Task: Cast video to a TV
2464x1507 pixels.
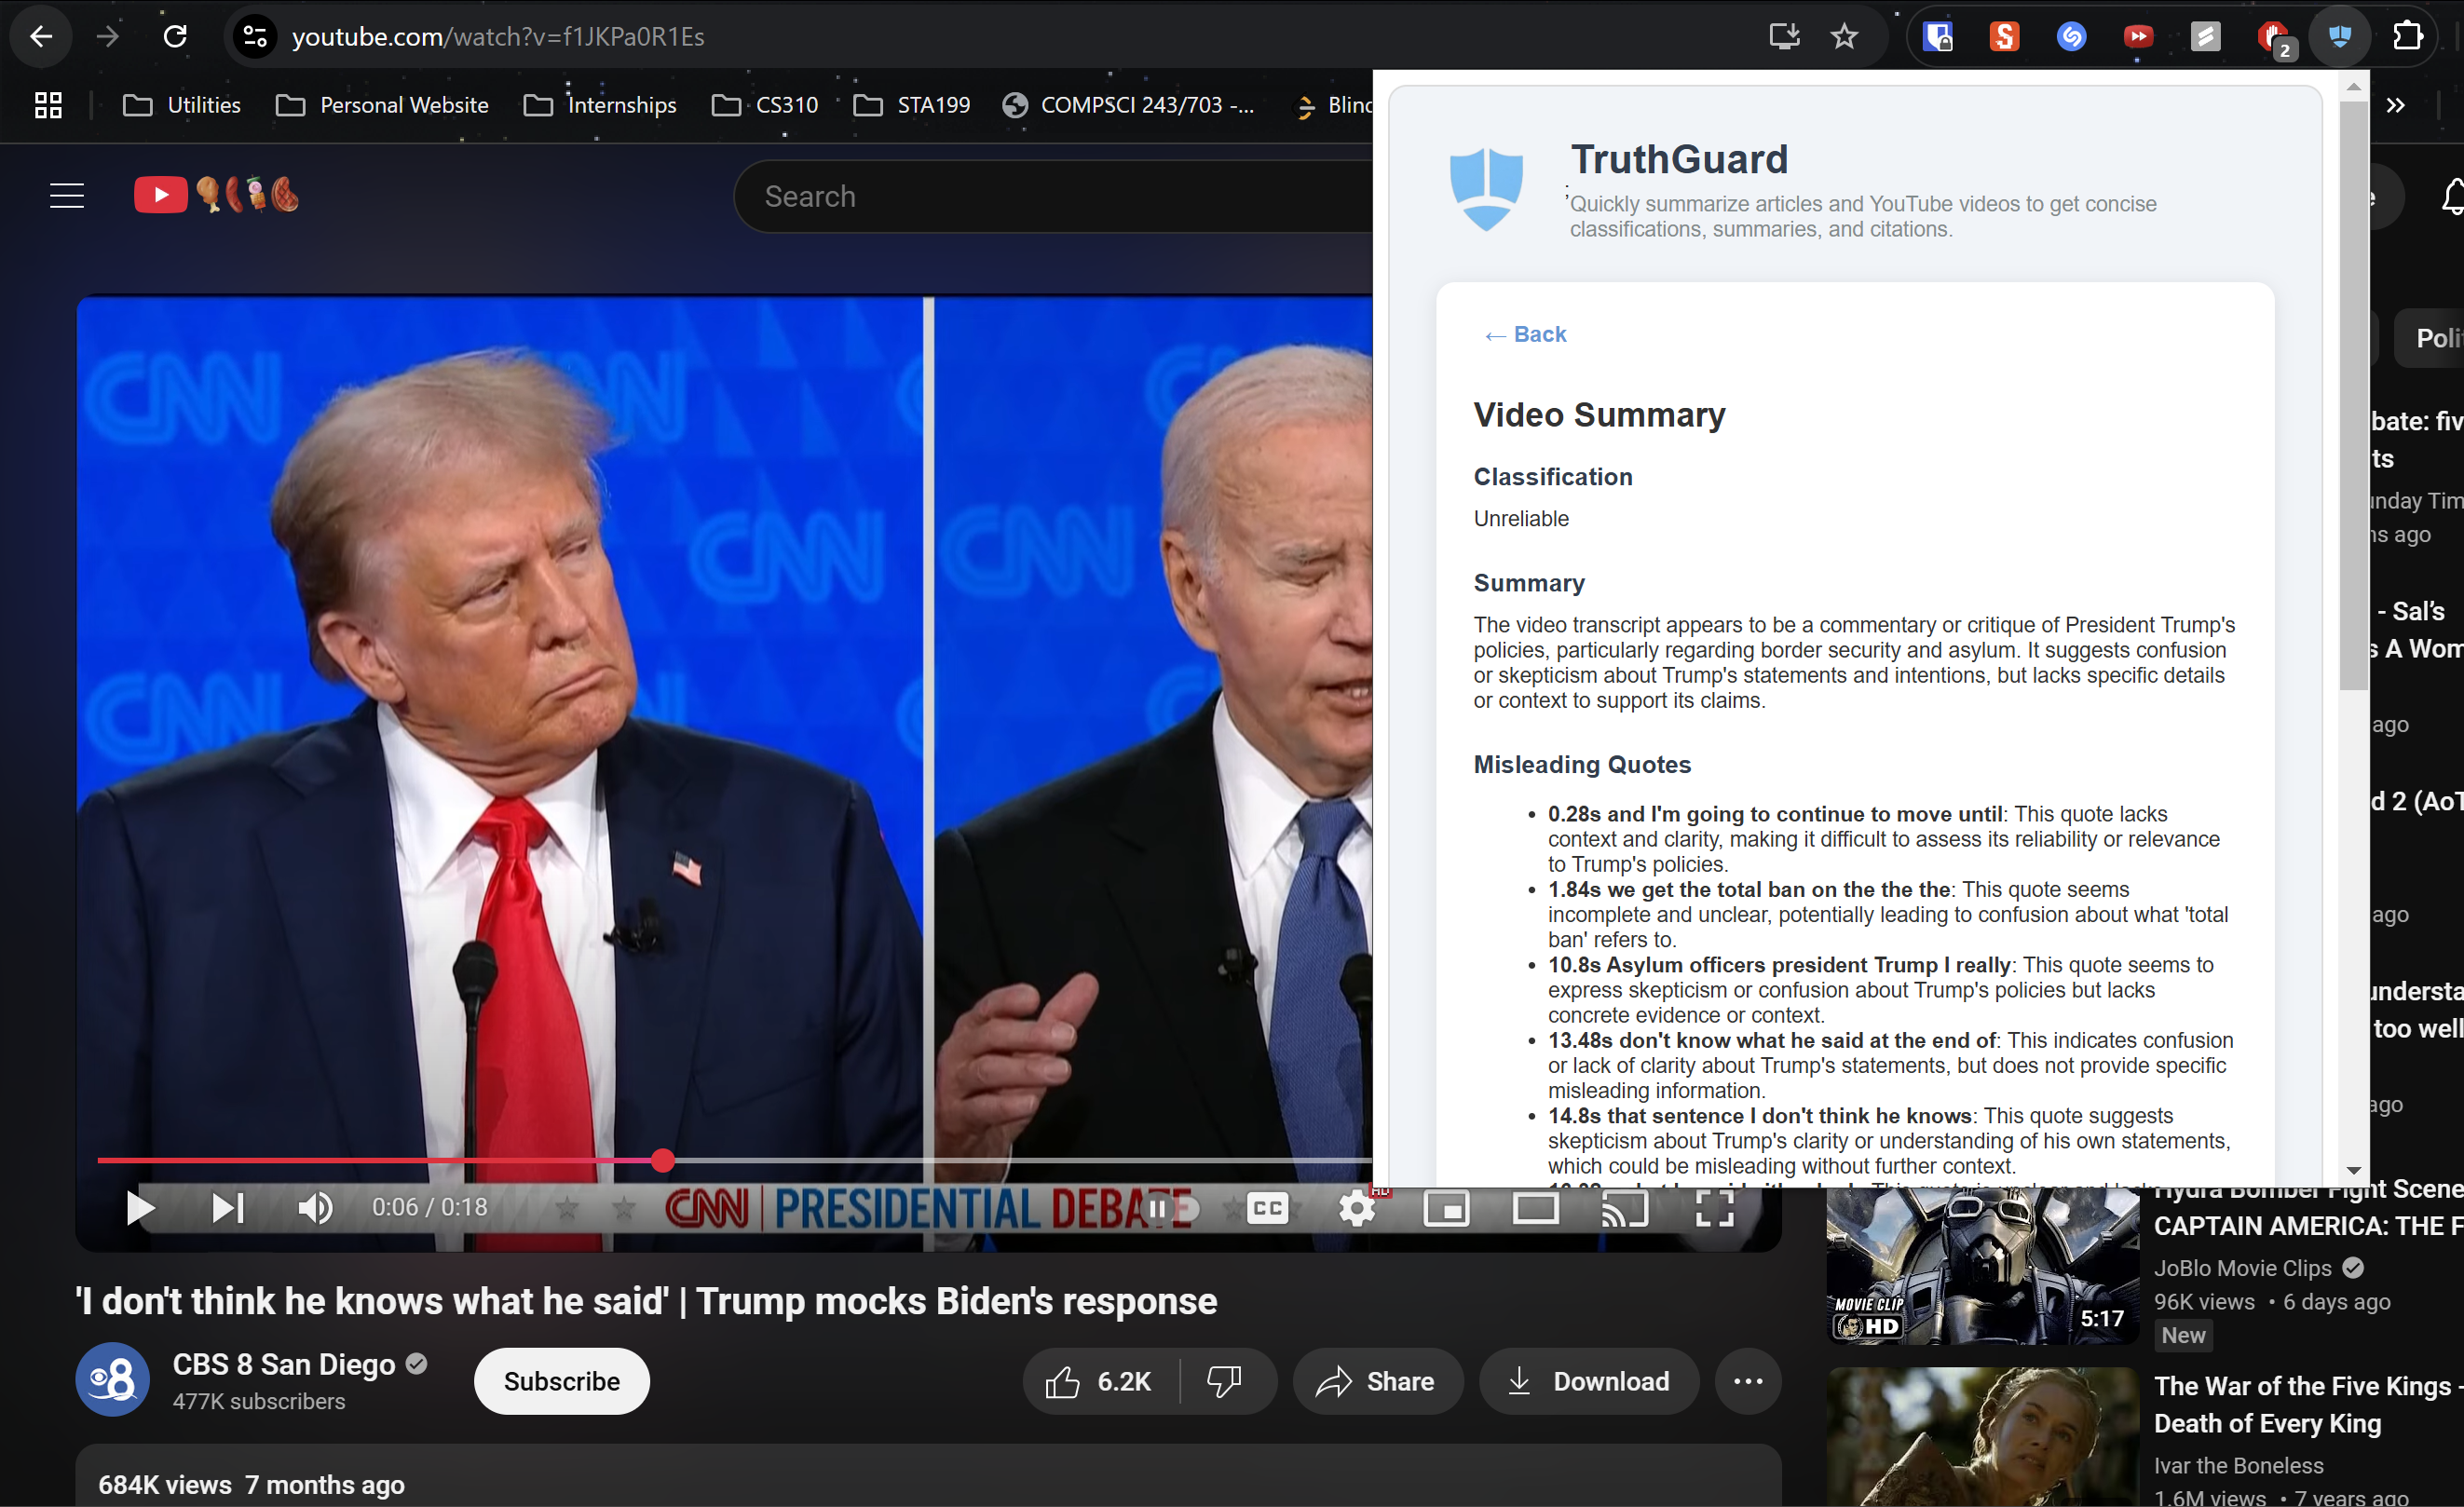Action: 1624,1208
